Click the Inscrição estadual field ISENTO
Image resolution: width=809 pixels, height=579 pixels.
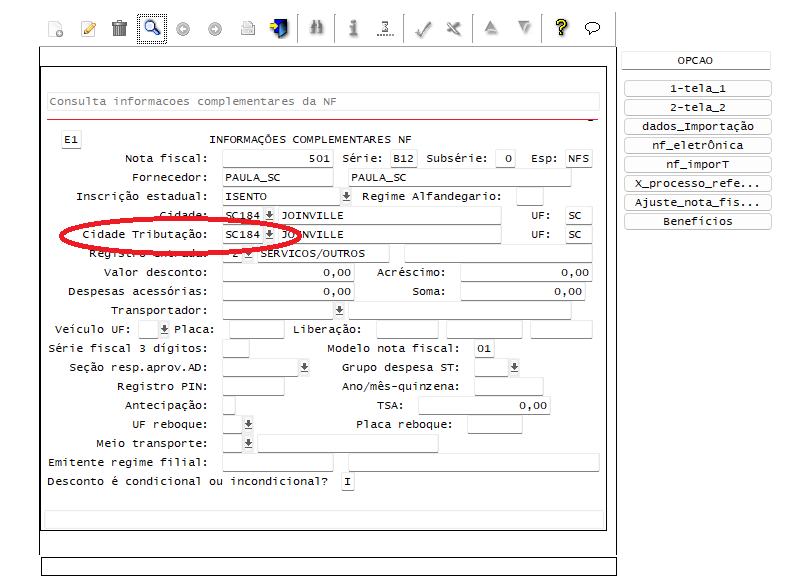click(x=282, y=196)
